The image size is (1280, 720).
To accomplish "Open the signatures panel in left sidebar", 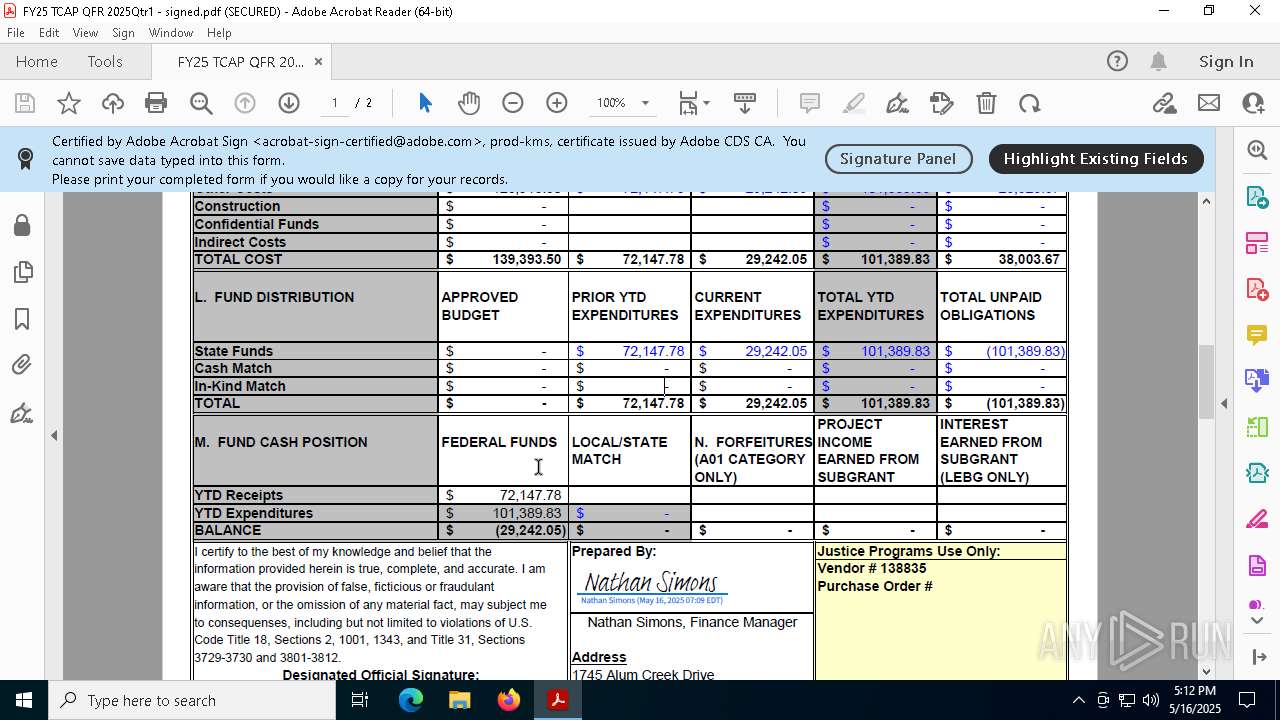I will tap(22, 413).
